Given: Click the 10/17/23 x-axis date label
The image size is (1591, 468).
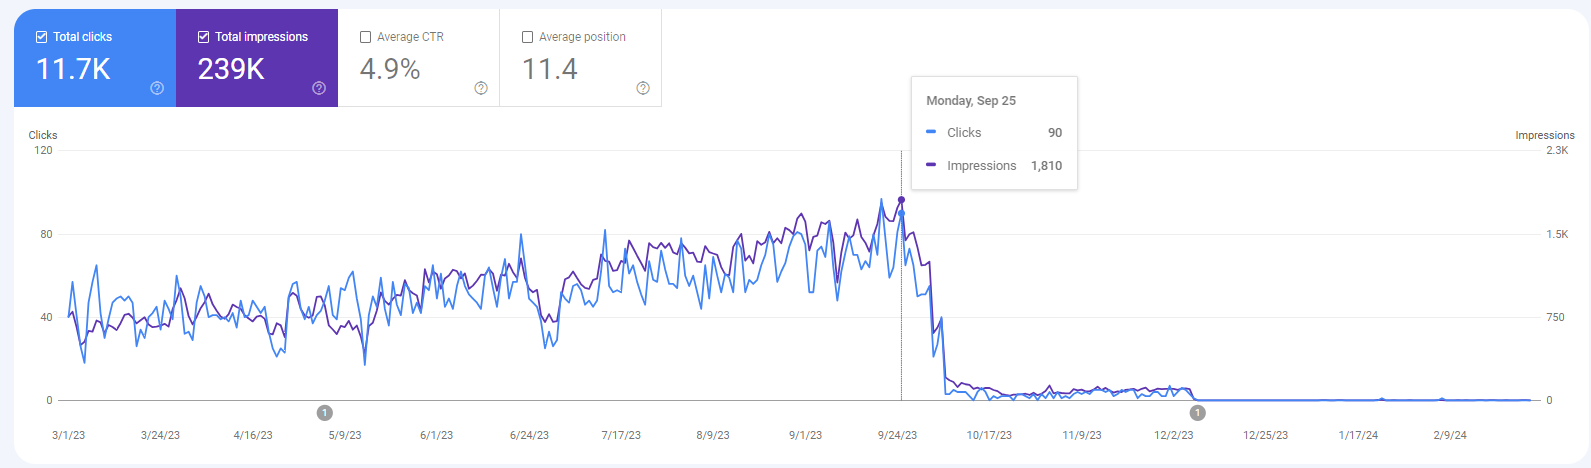Looking at the screenshot, I should tap(989, 436).
